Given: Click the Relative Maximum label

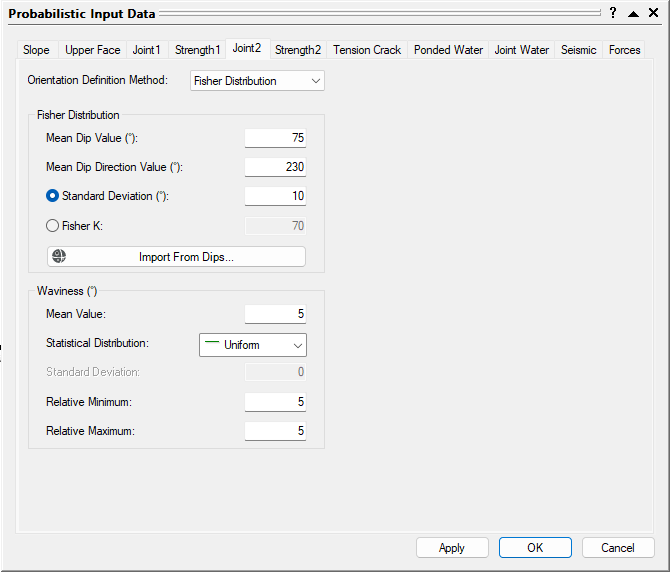Looking at the screenshot, I should click(91, 431).
